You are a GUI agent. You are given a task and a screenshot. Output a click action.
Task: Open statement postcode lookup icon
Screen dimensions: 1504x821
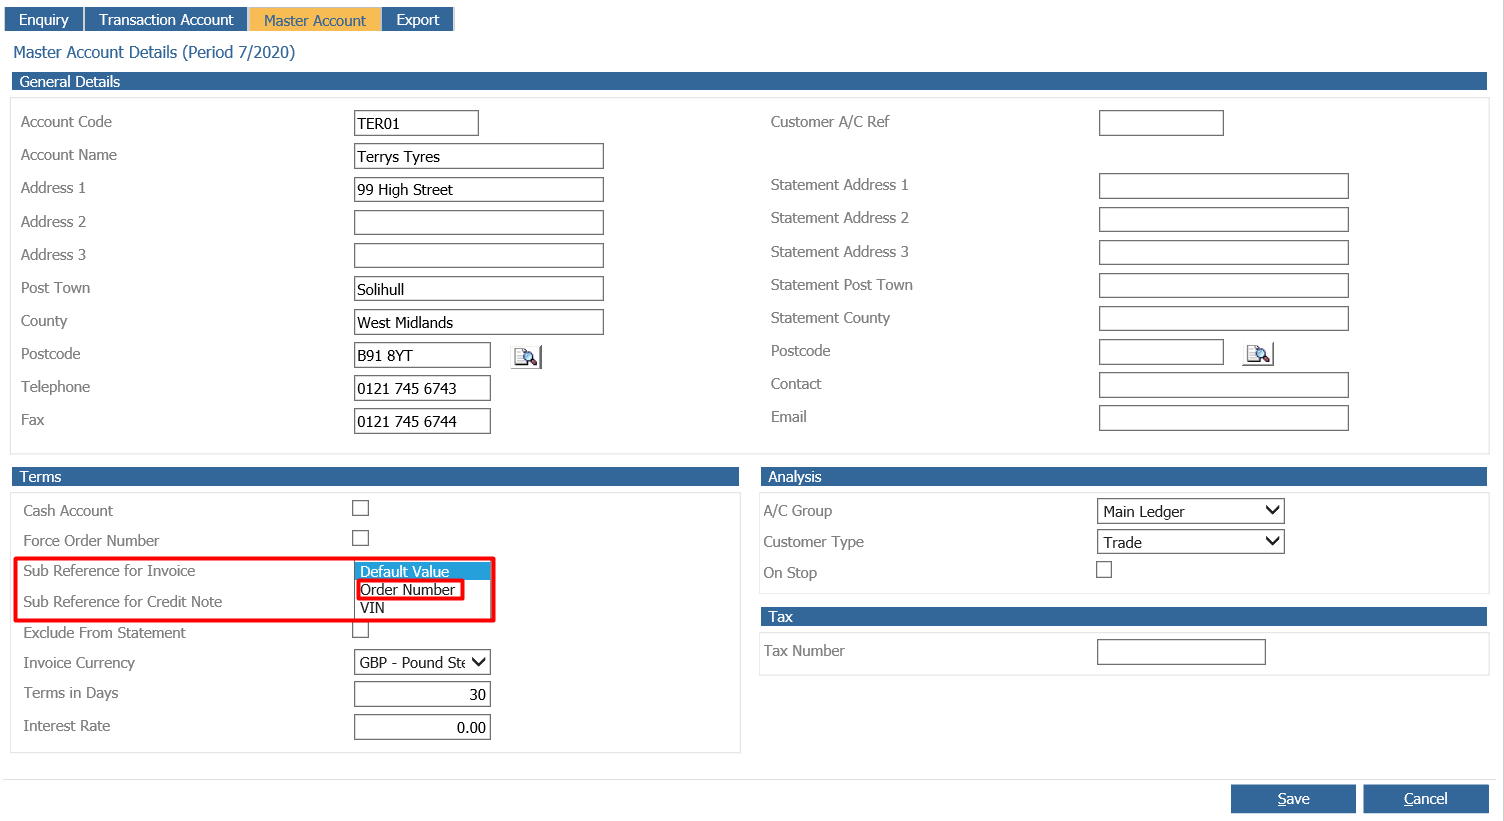click(x=1258, y=354)
